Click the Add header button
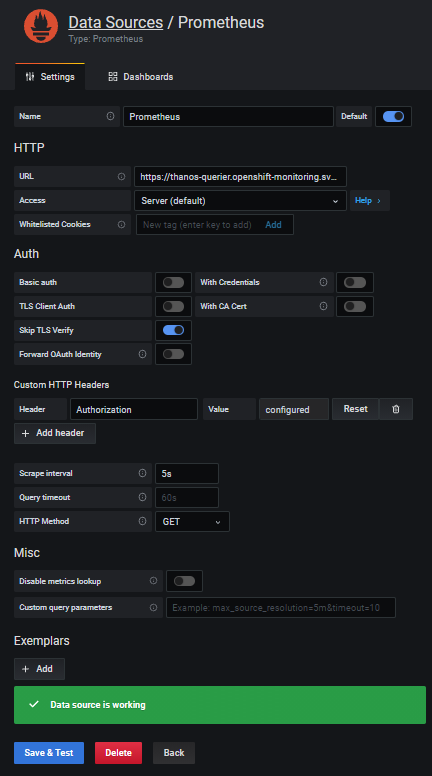 [x=55, y=433]
